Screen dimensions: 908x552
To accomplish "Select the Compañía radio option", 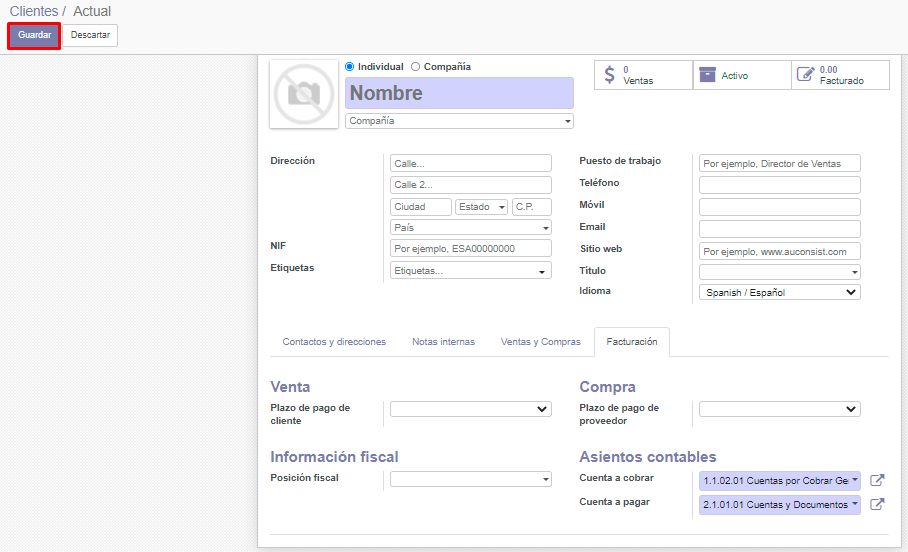I will 416,67.
